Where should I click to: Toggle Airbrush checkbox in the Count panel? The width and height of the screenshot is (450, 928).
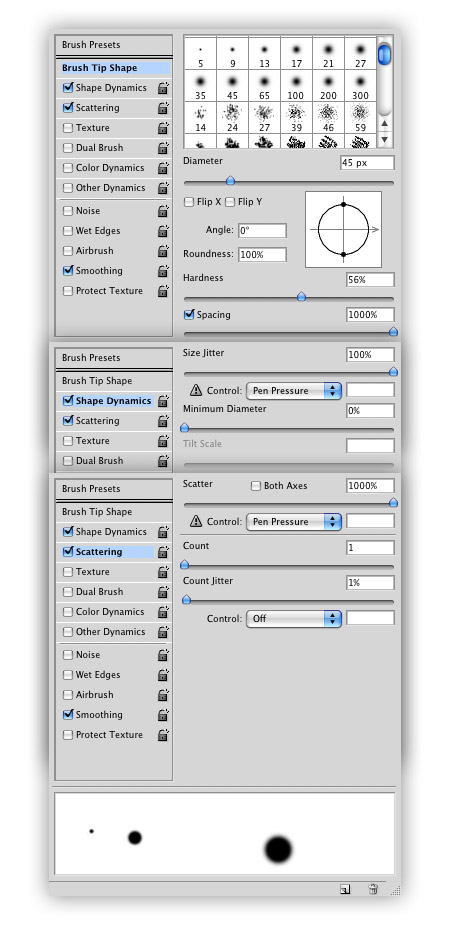pyautogui.click(x=68, y=695)
